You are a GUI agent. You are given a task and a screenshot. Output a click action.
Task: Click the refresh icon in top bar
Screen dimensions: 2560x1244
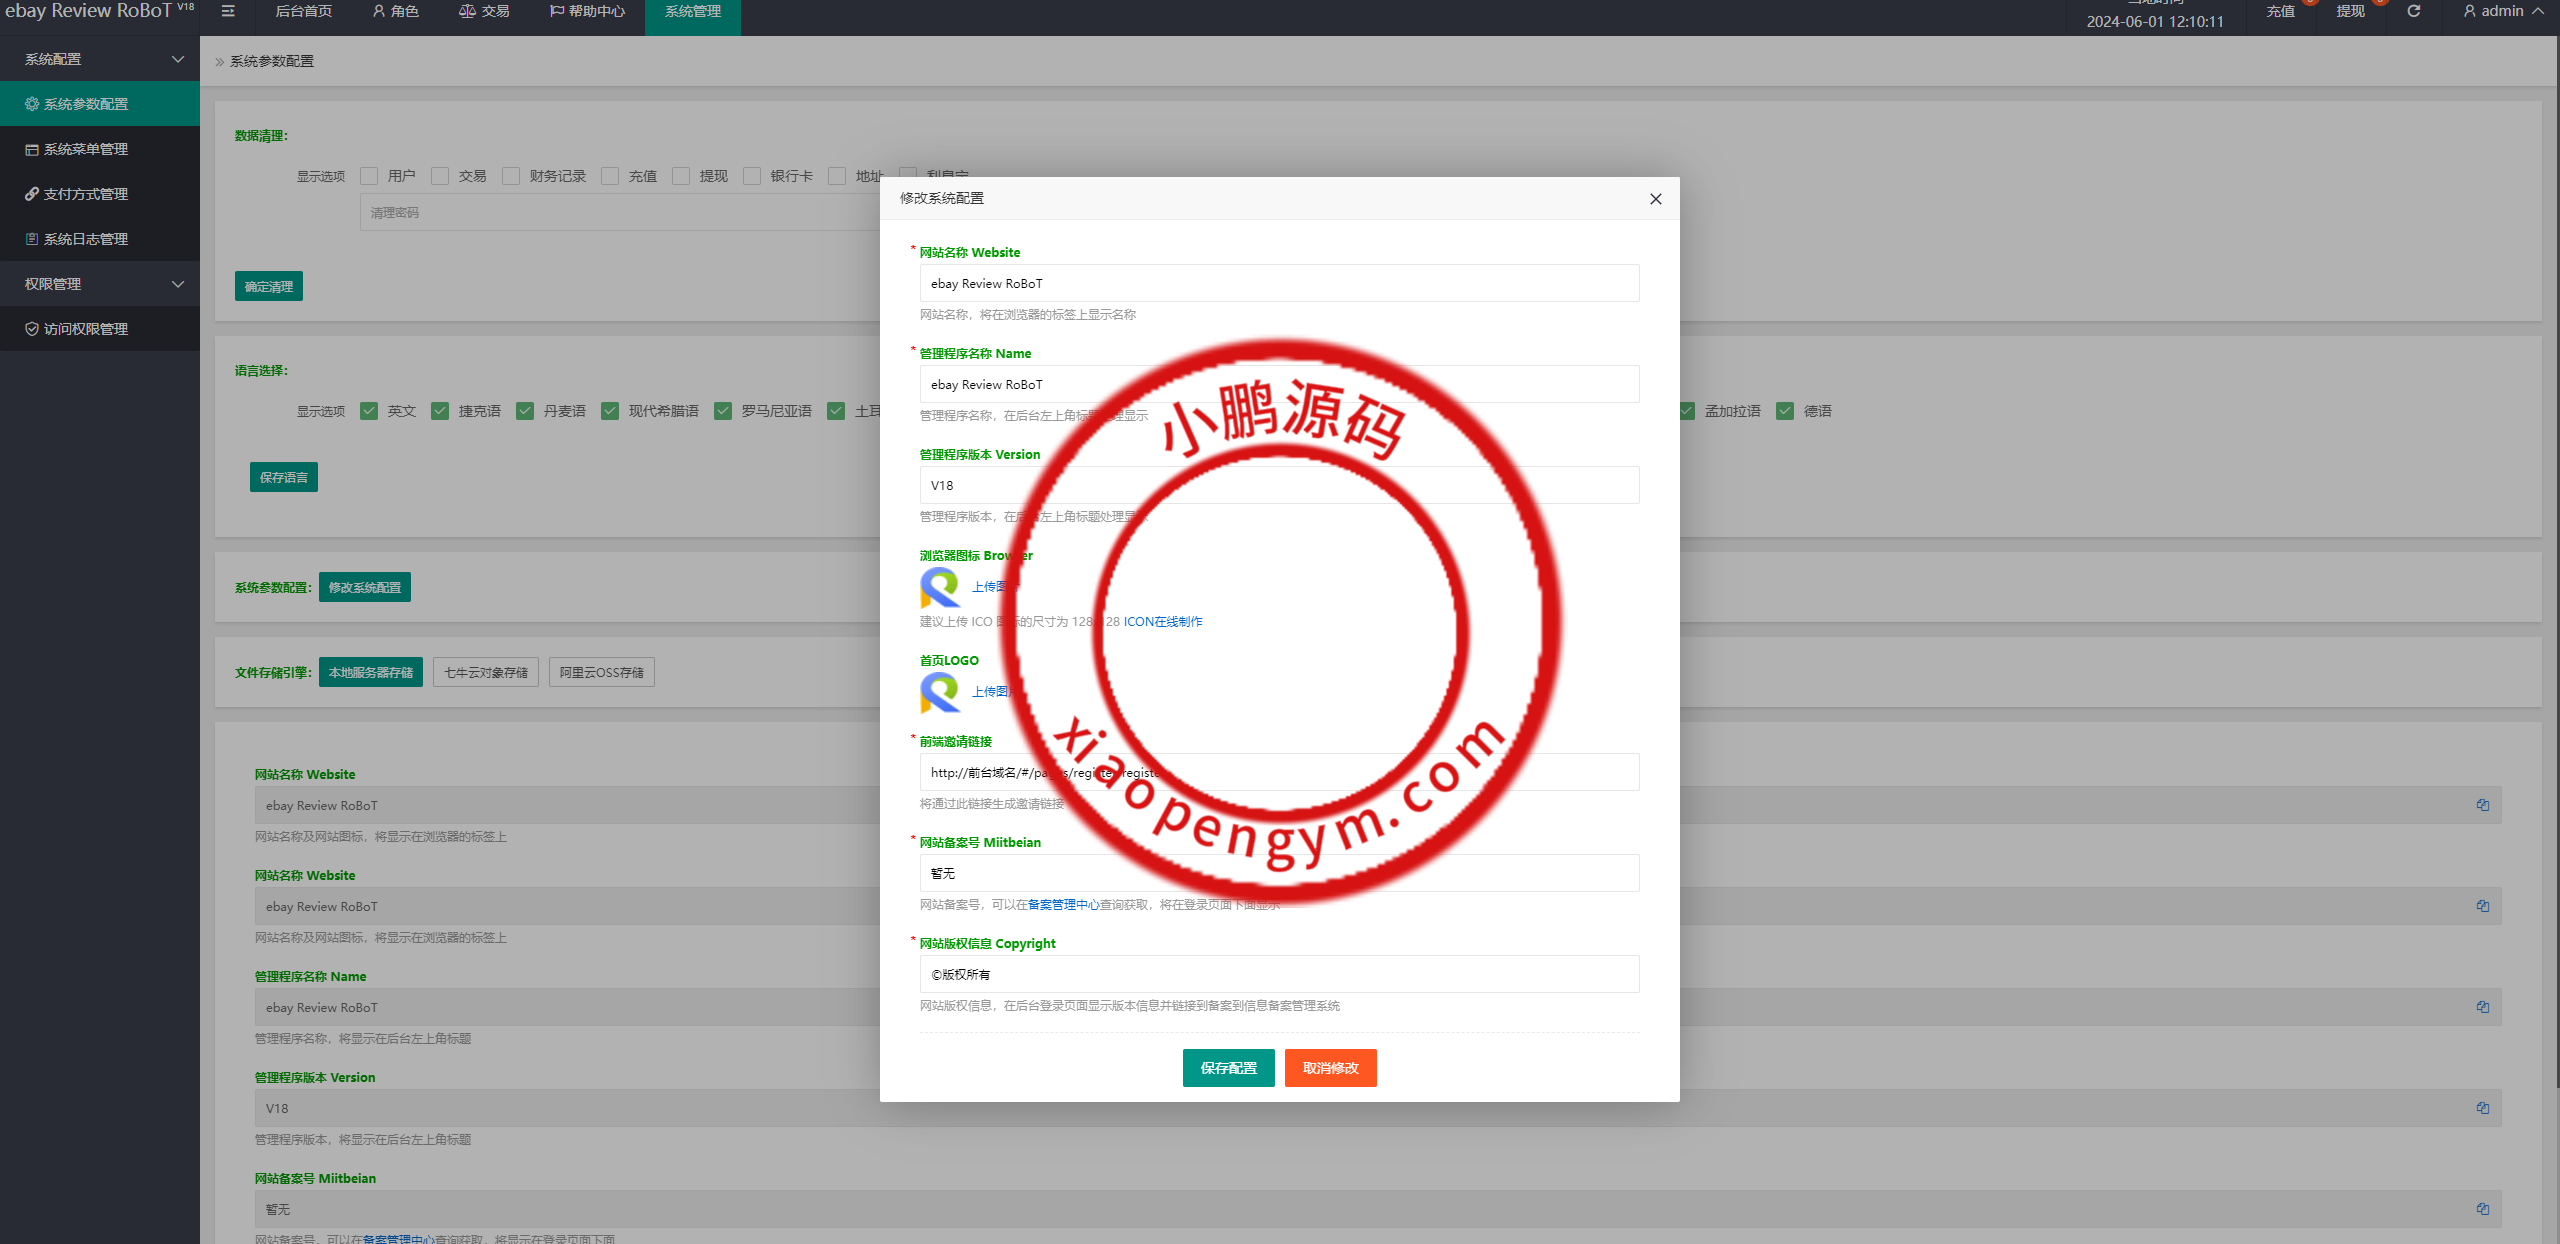tap(2413, 11)
